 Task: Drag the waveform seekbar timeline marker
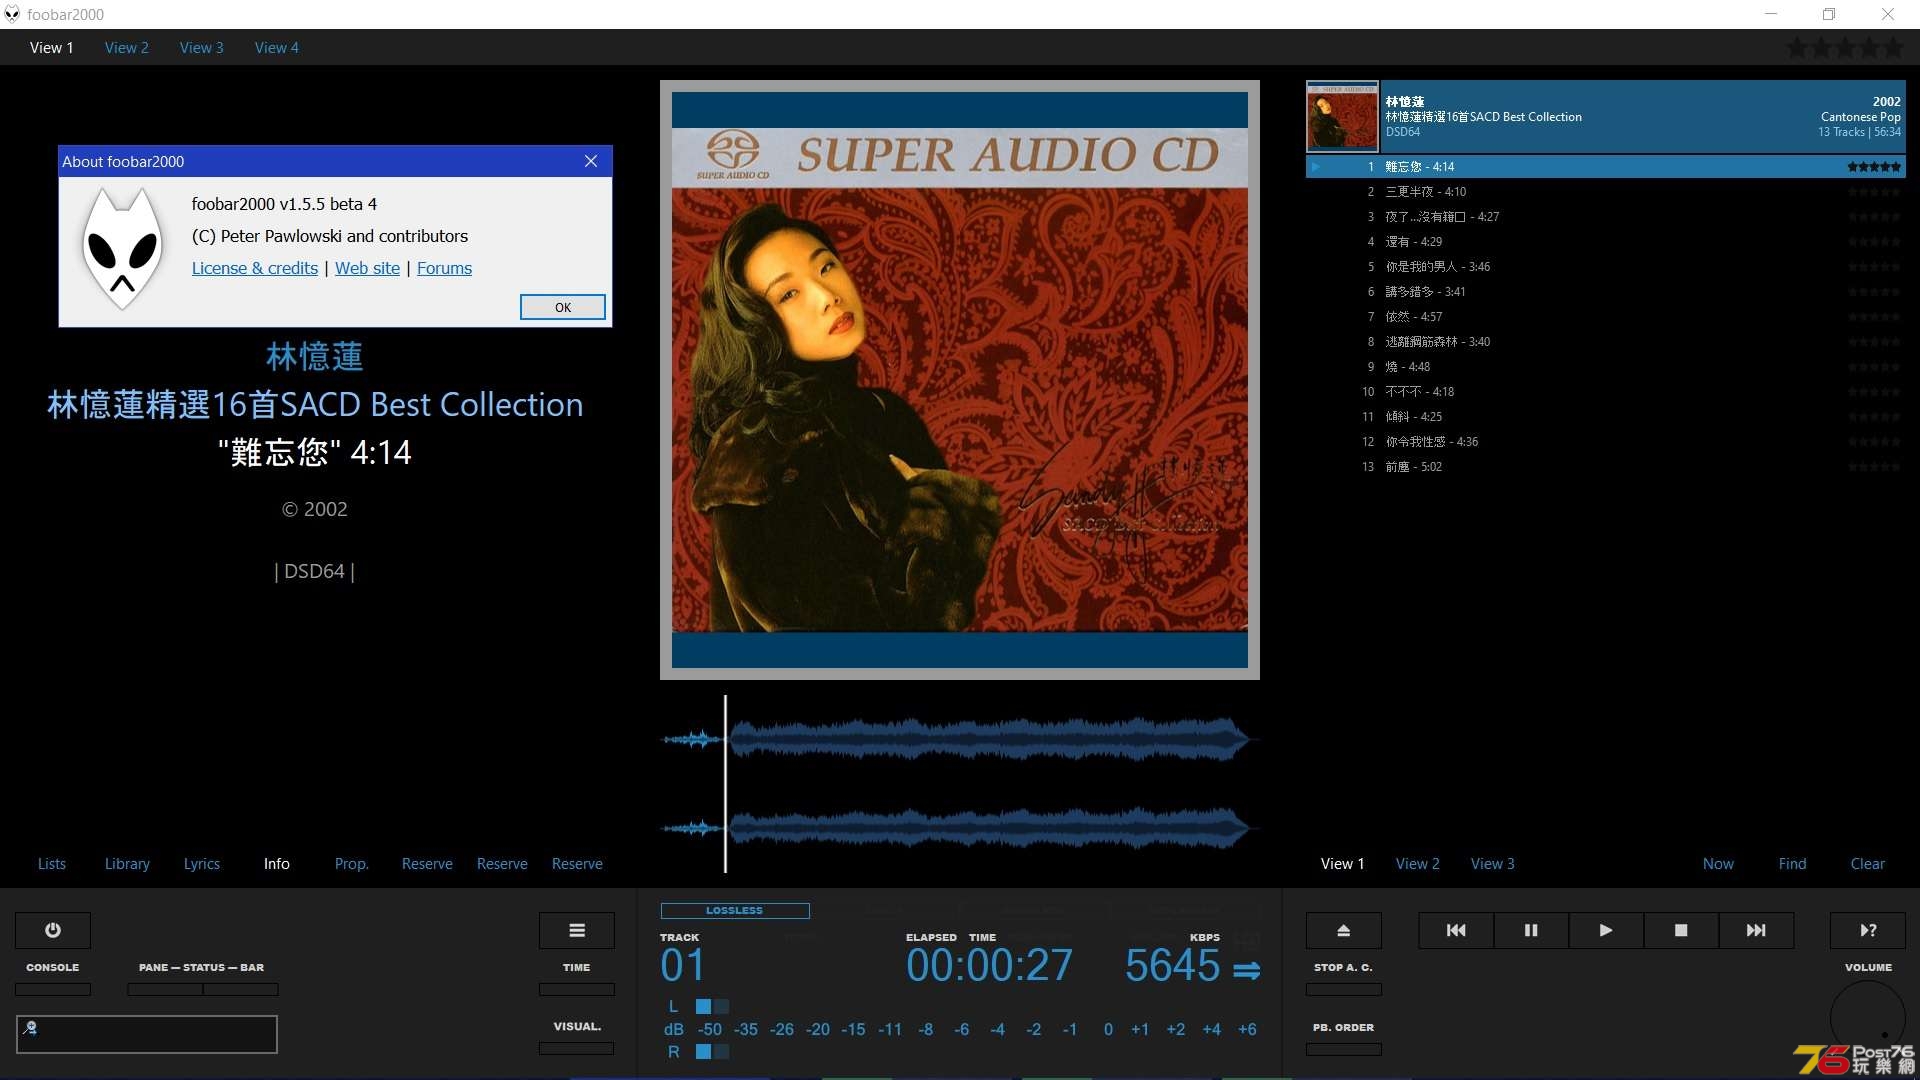coord(723,771)
